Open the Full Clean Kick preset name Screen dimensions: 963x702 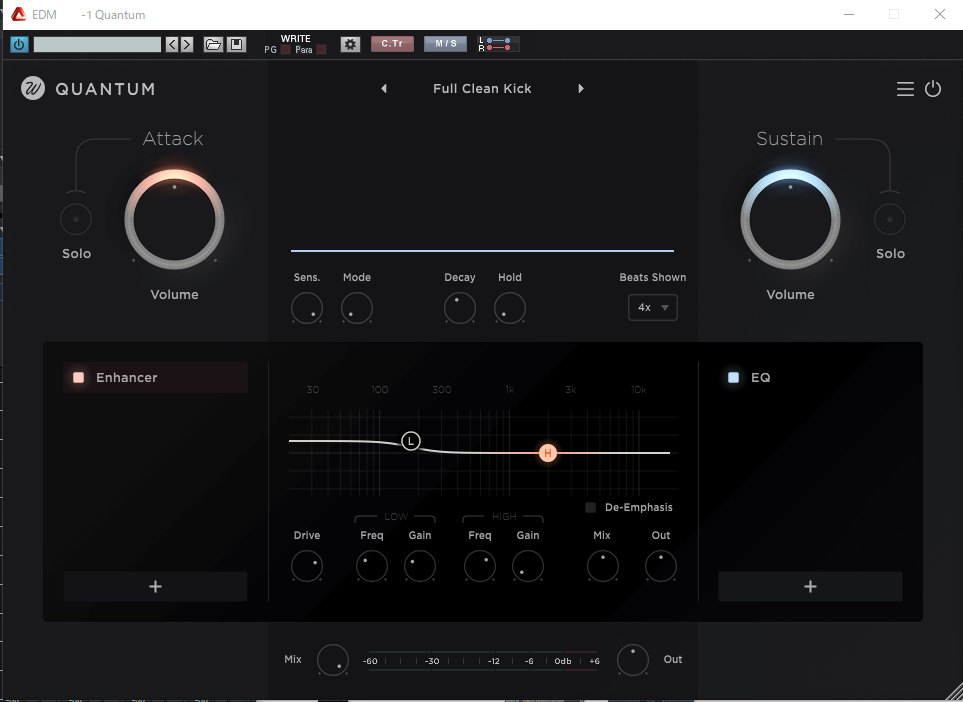pyautogui.click(x=482, y=88)
